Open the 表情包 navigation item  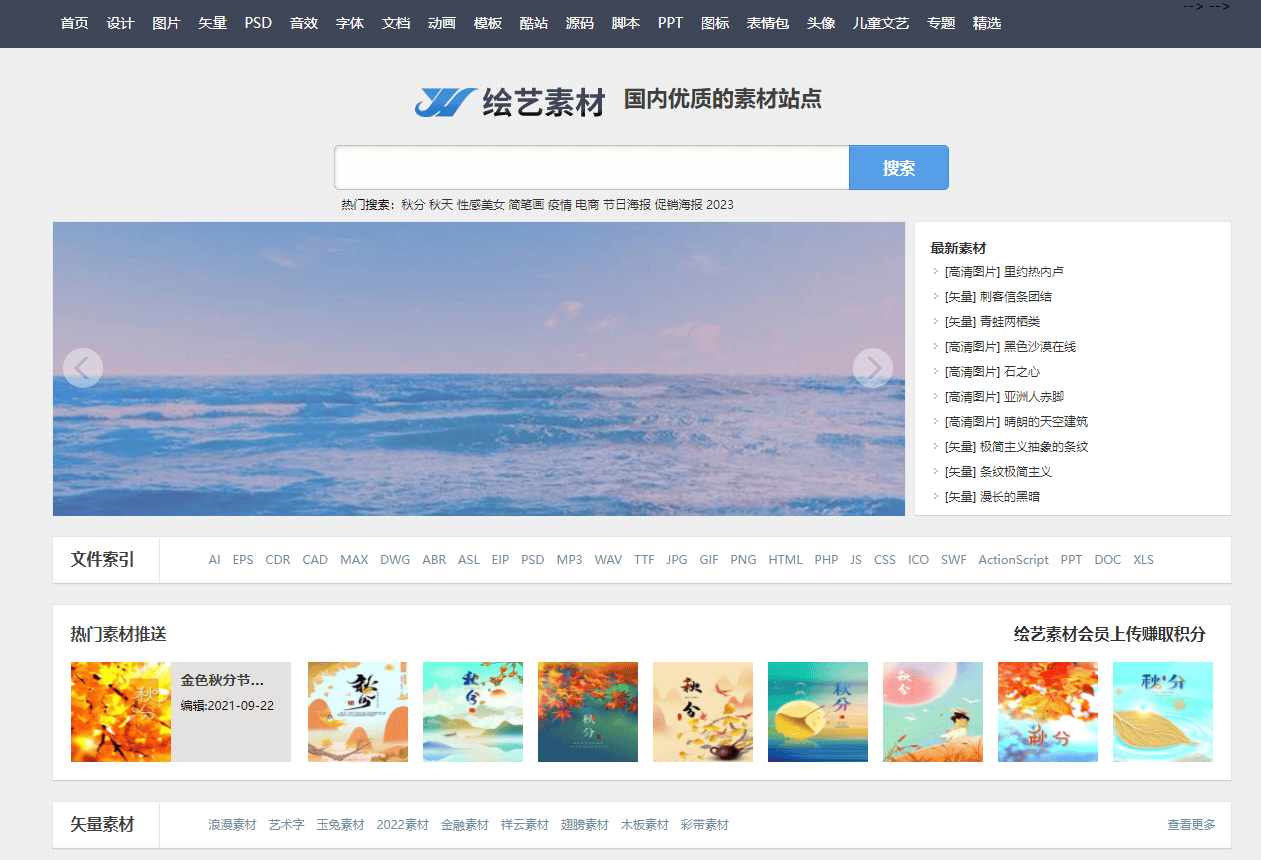[x=767, y=23]
